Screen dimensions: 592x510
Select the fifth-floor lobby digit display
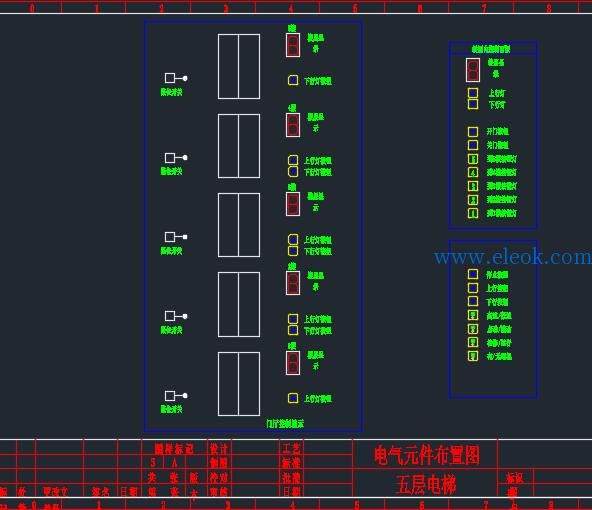tap(293, 45)
